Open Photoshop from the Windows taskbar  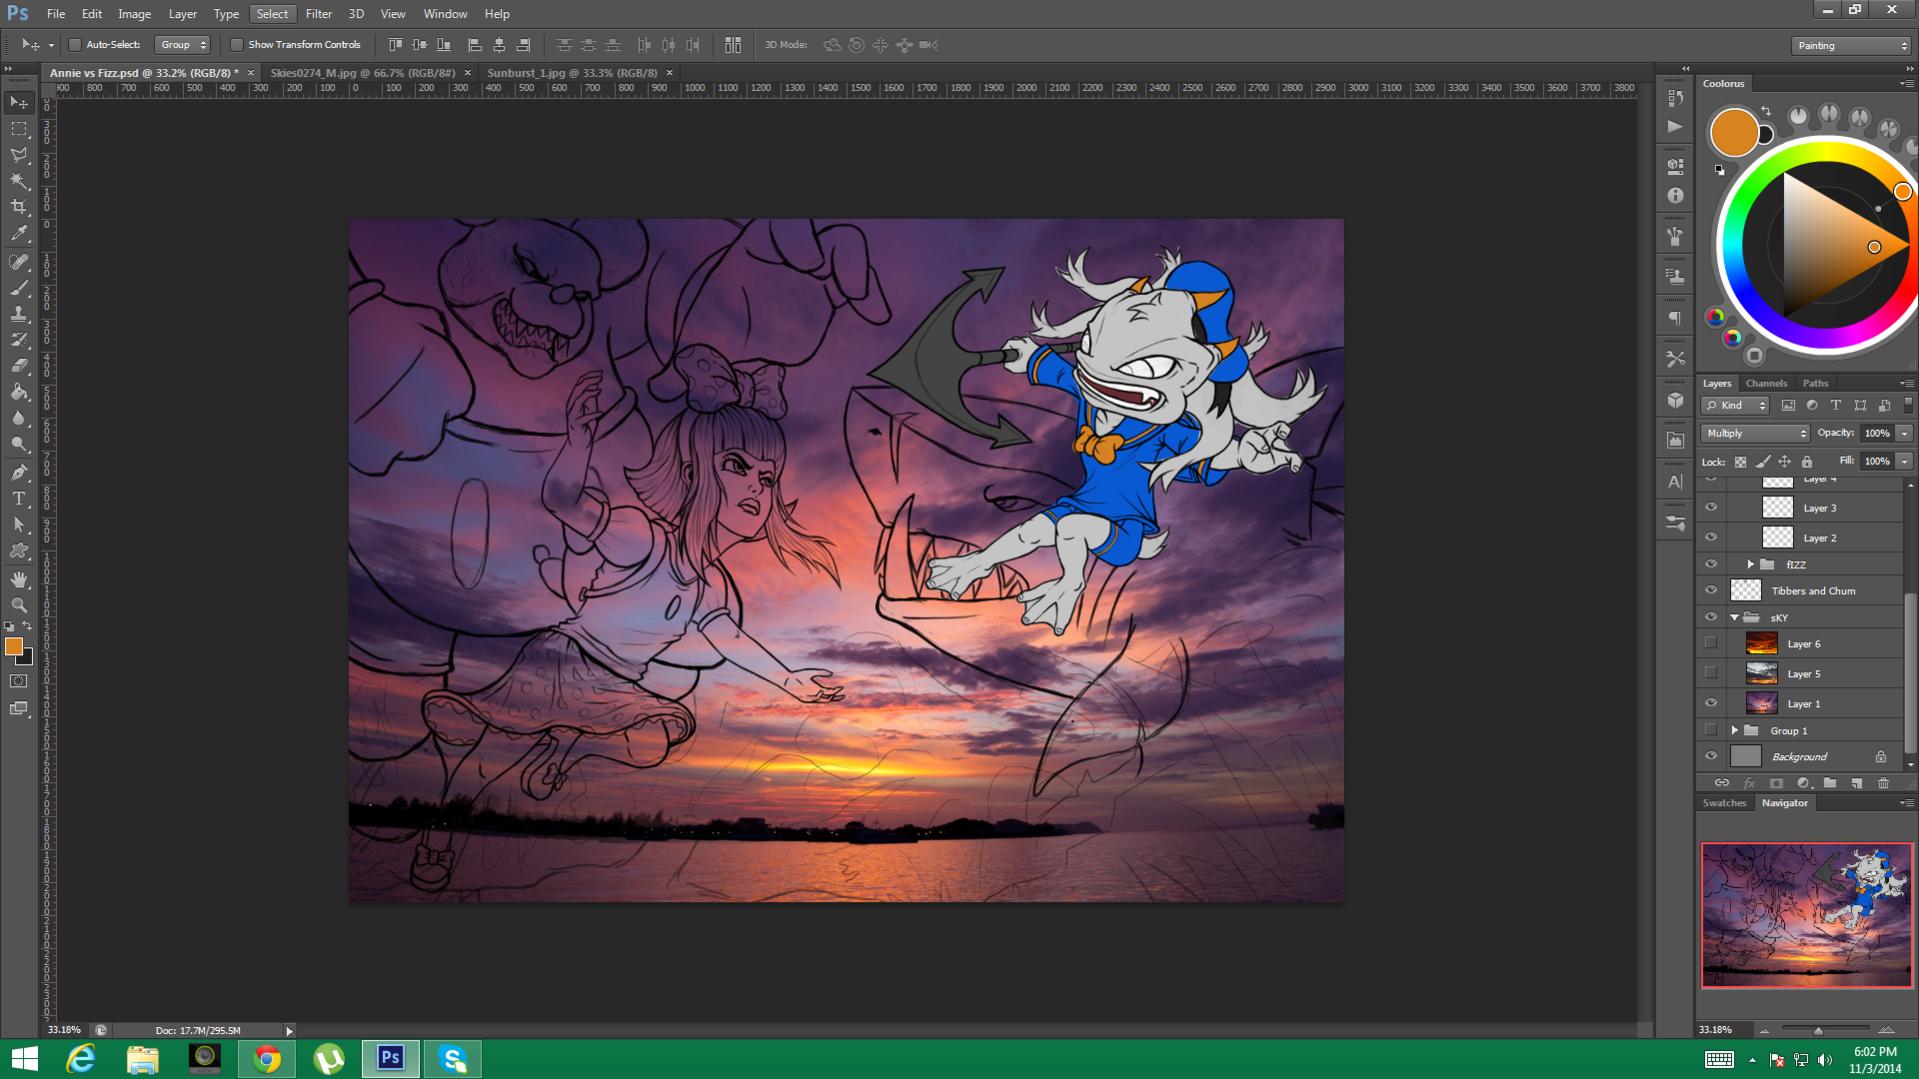point(390,1058)
